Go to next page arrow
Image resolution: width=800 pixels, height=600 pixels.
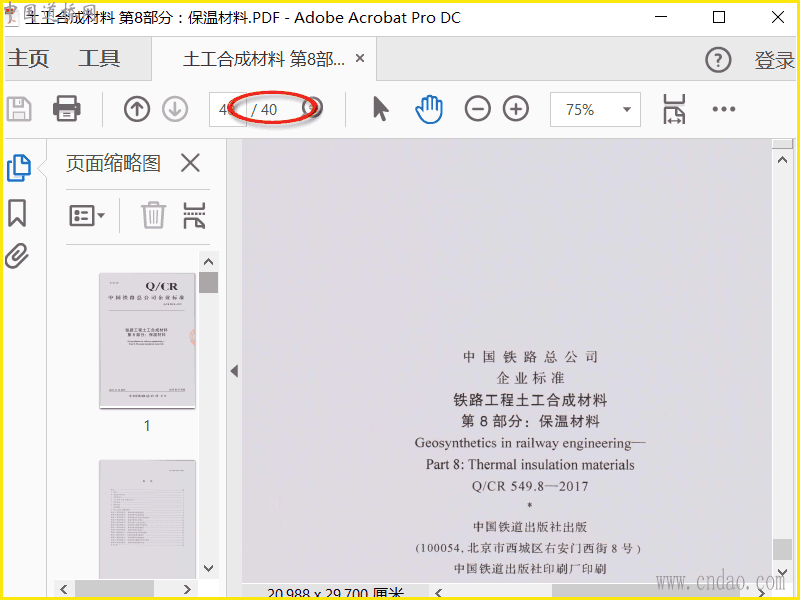tap(175, 109)
